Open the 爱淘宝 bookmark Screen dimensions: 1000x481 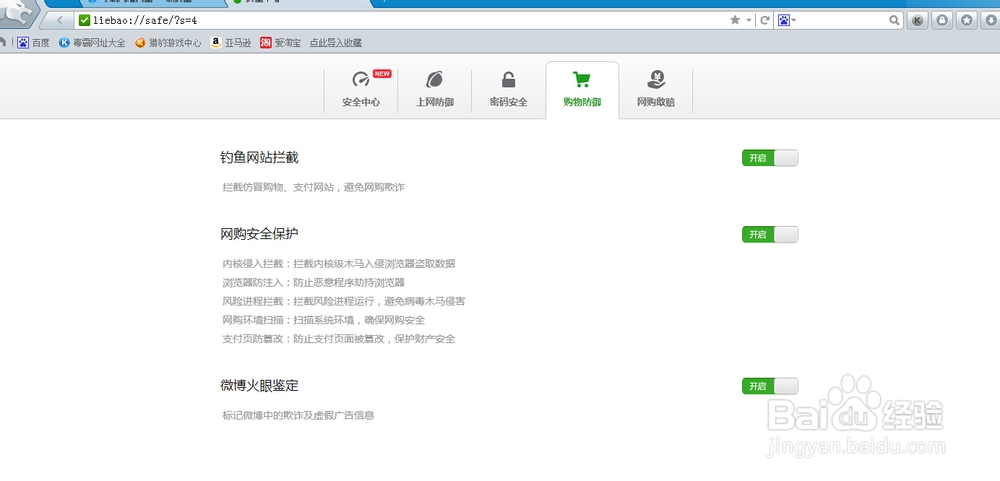coord(280,43)
